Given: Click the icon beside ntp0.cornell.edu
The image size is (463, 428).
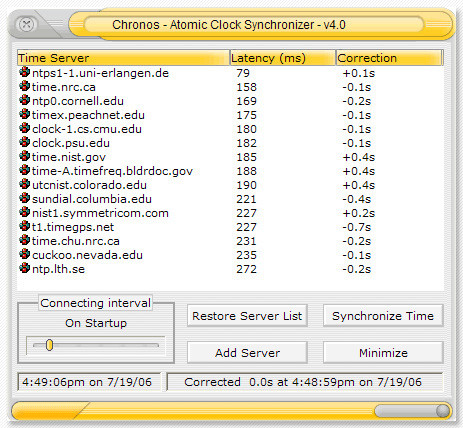Looking at the screenshot, I should (x=25, y=100).
